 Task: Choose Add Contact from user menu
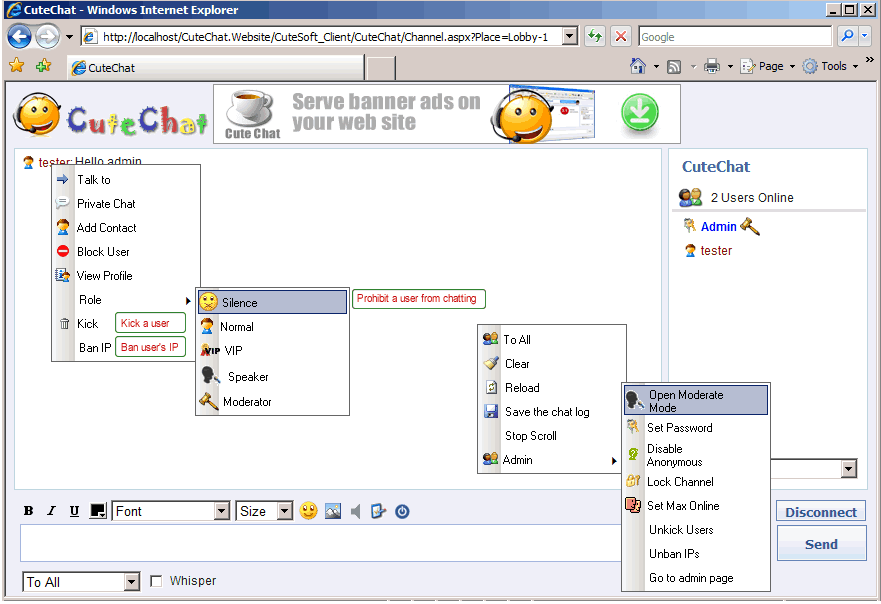tap(126, 228)
